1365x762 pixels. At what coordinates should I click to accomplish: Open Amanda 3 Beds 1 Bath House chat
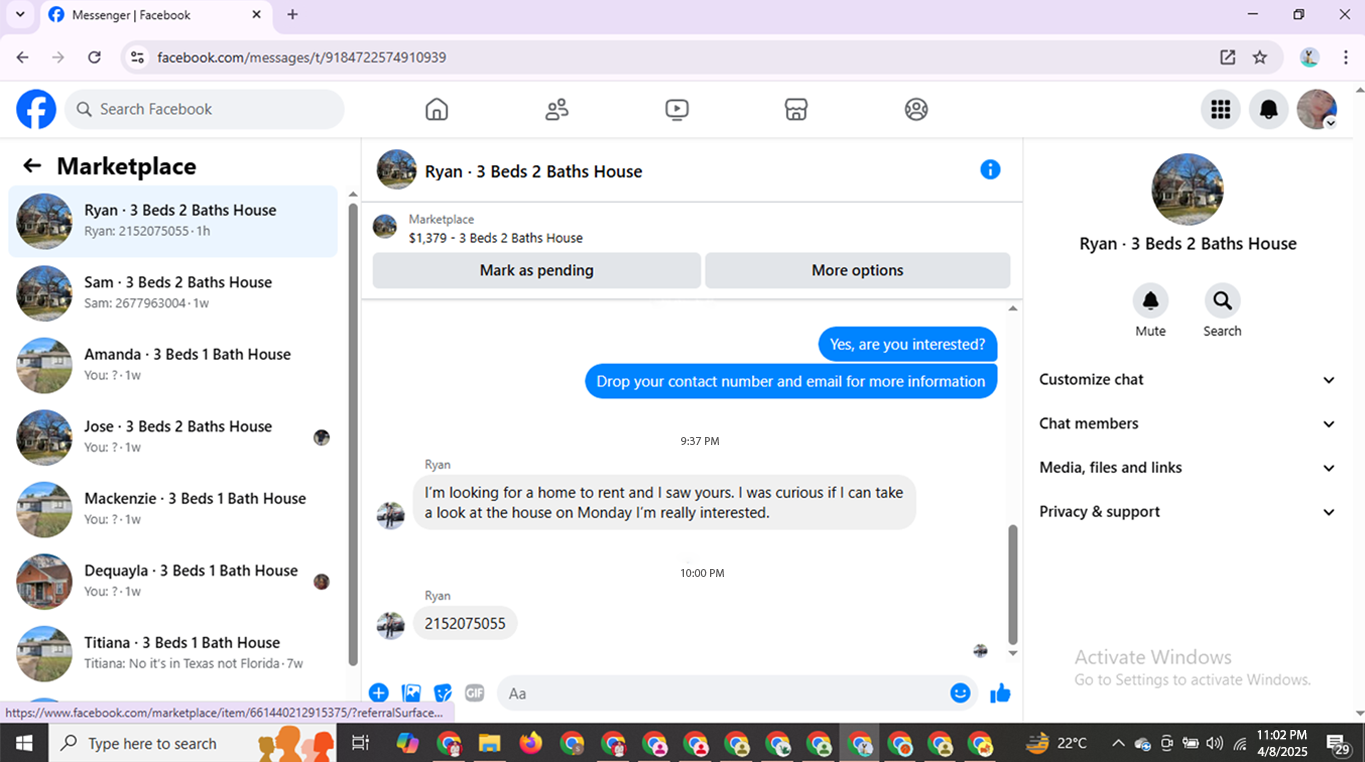173,365
